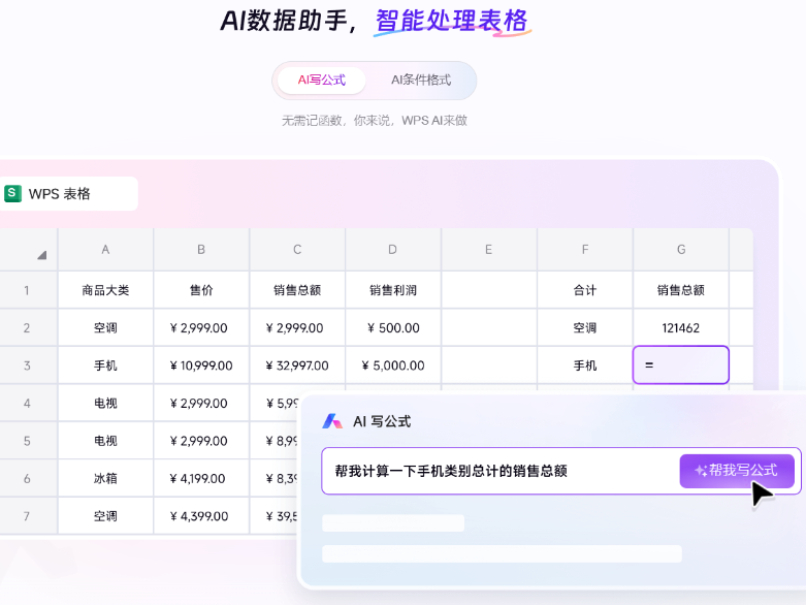Select column D header
The height and width of the screenshot is (605, 806).
click(393, 250)
